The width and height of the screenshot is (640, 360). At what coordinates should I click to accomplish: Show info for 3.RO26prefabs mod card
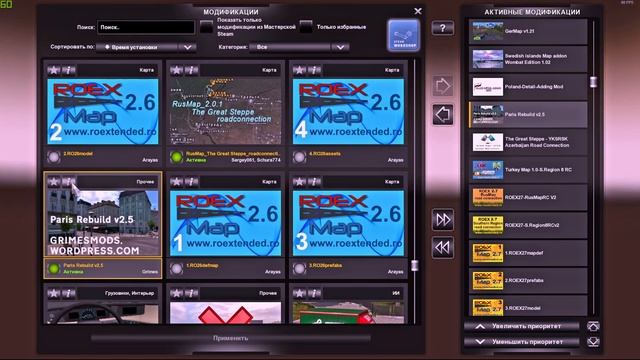click(314, 182)
